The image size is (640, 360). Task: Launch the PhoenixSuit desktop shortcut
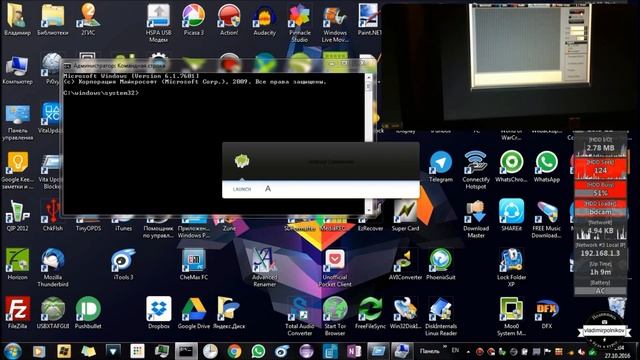[441, 264]
